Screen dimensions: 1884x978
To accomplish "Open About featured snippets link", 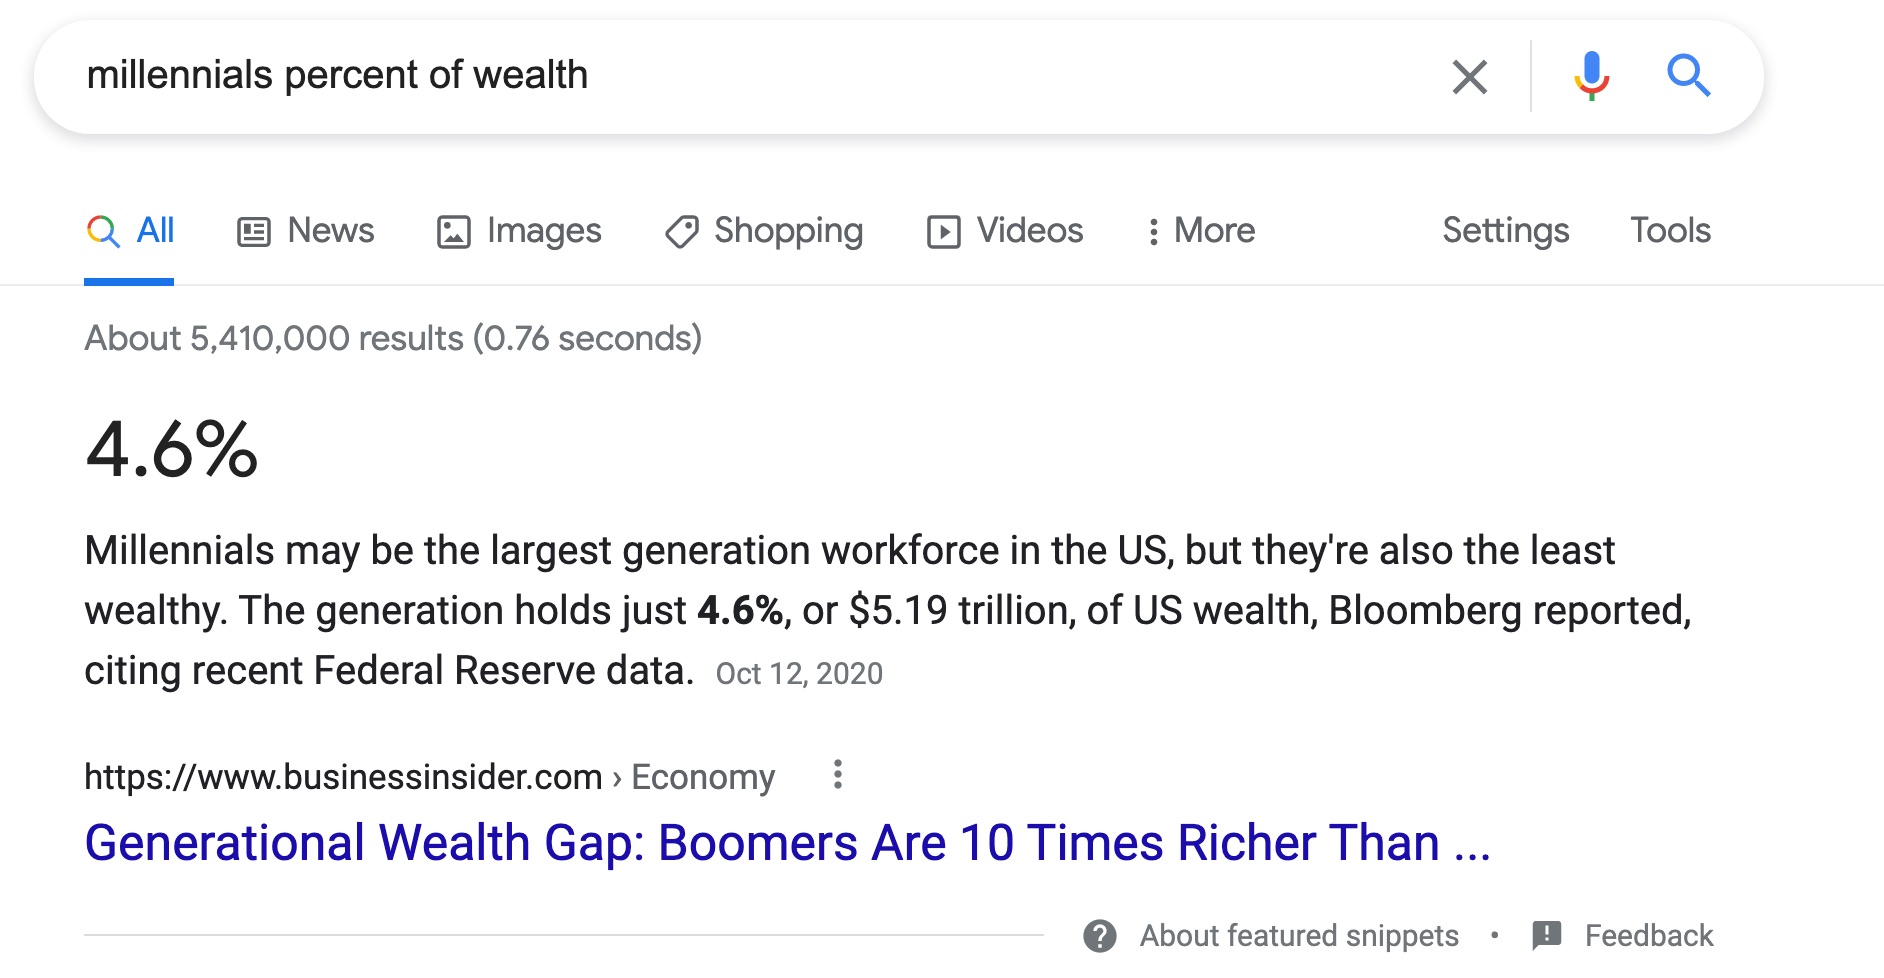I will pos(1299,936).
